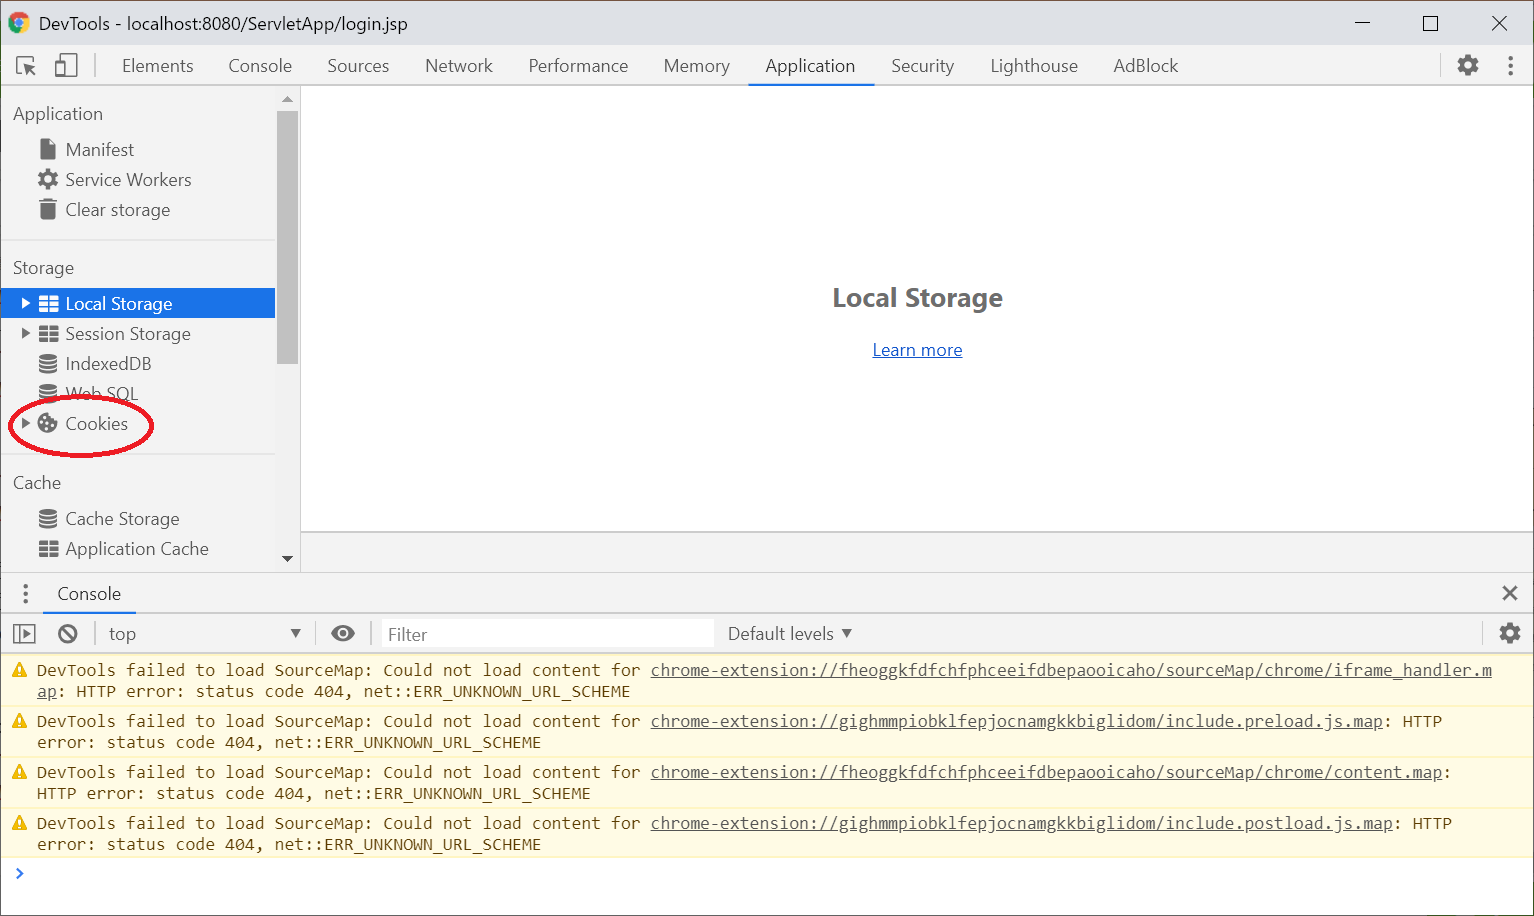Open the Security tab

click(922, 66)
